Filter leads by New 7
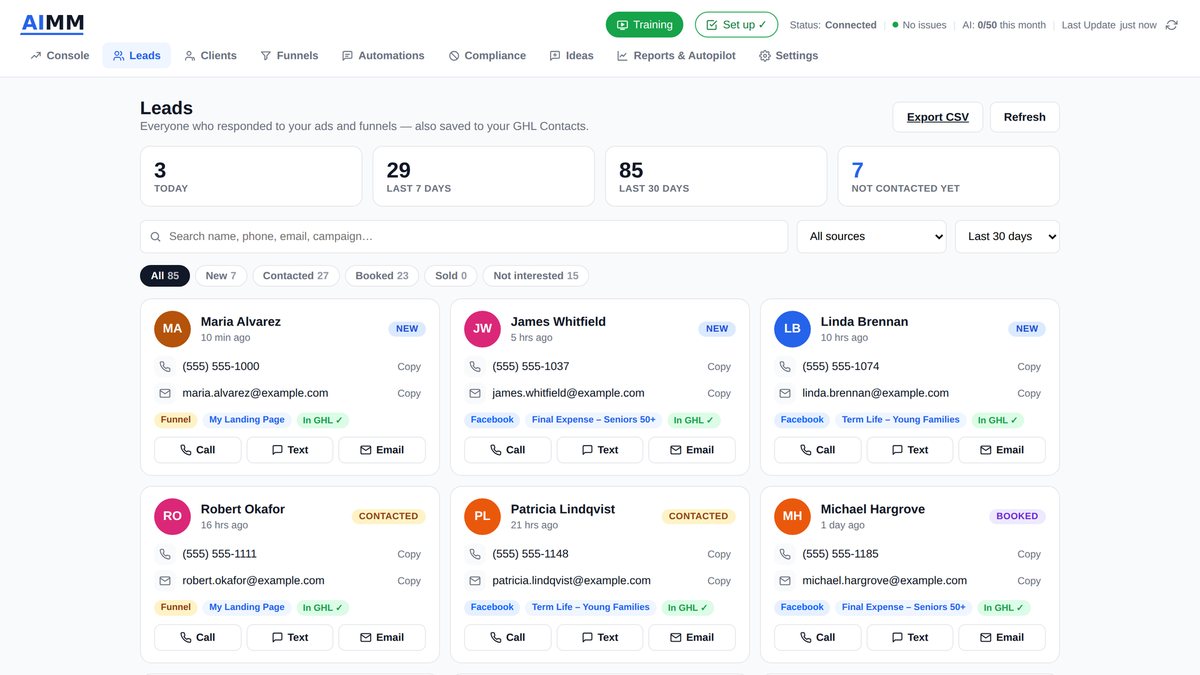The height and width of the screenshot is (675, 1200). [221, 276]
